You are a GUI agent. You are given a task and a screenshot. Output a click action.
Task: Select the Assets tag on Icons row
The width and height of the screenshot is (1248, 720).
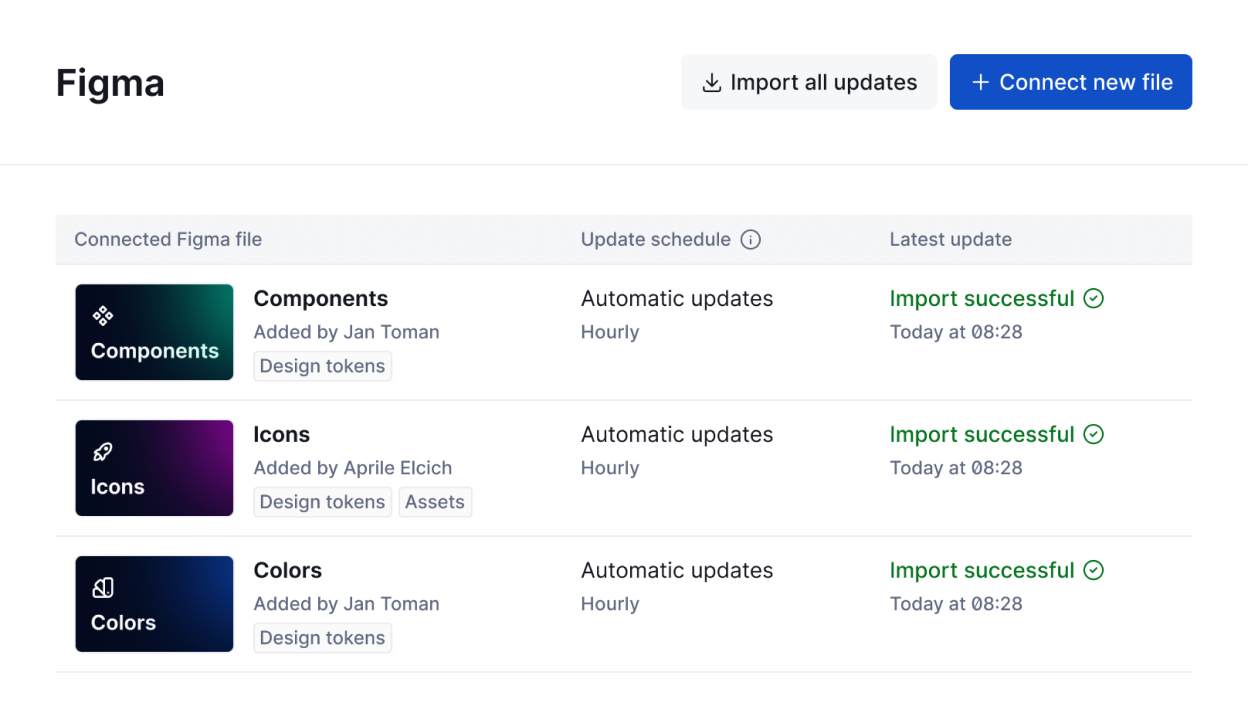(435, 502)
